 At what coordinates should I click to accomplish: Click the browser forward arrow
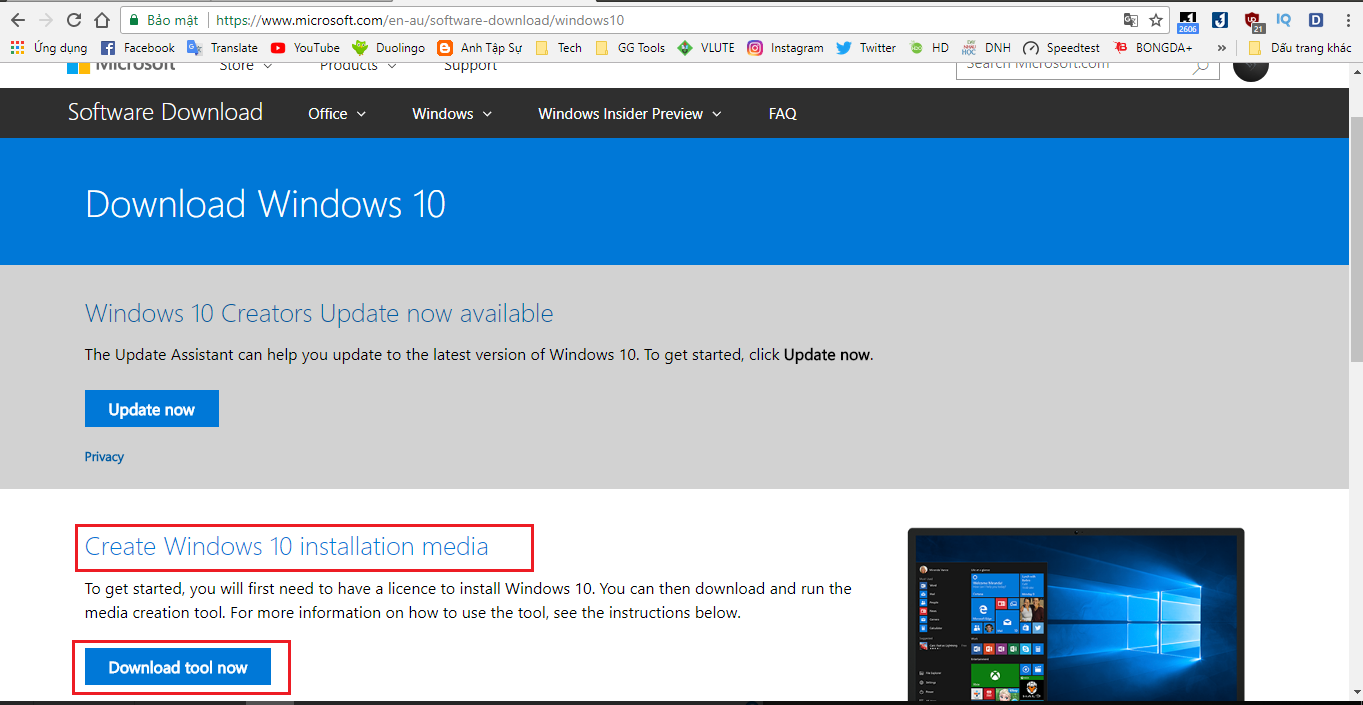pos(46,20)
